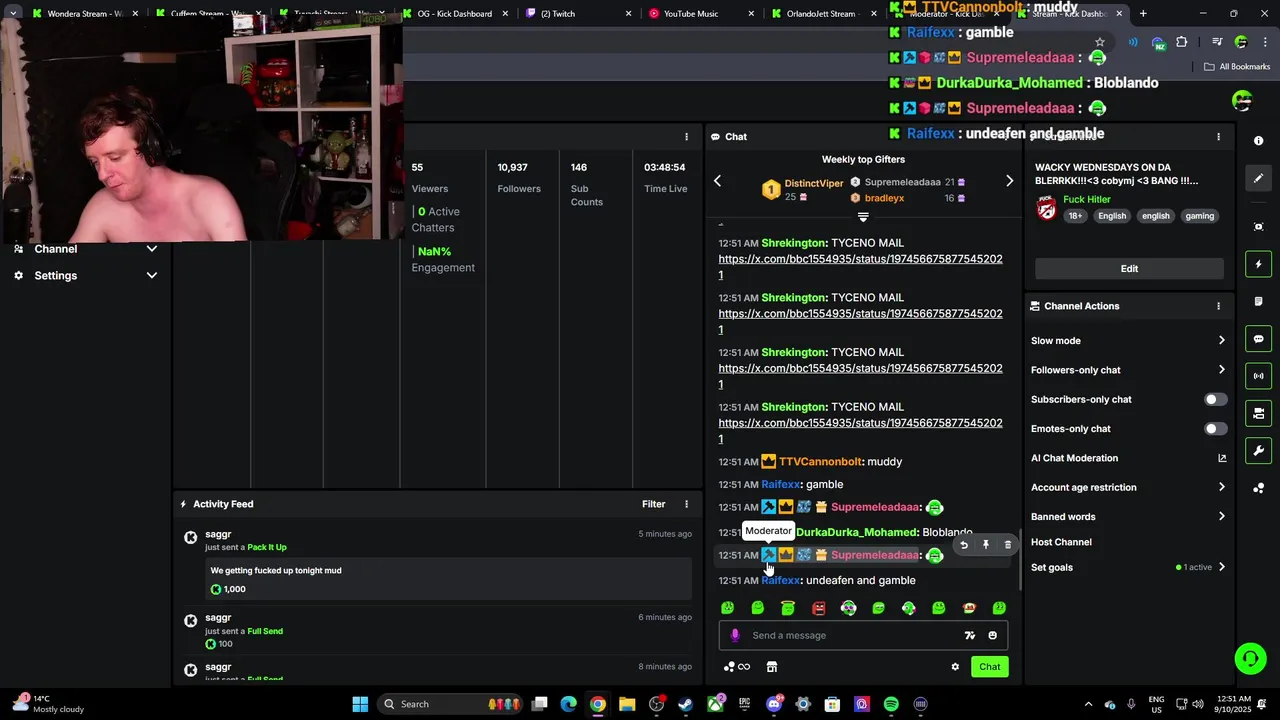Open the Activity Feed three-dot menu
The width and height of the screenshot is (1280, 720).
686,504
